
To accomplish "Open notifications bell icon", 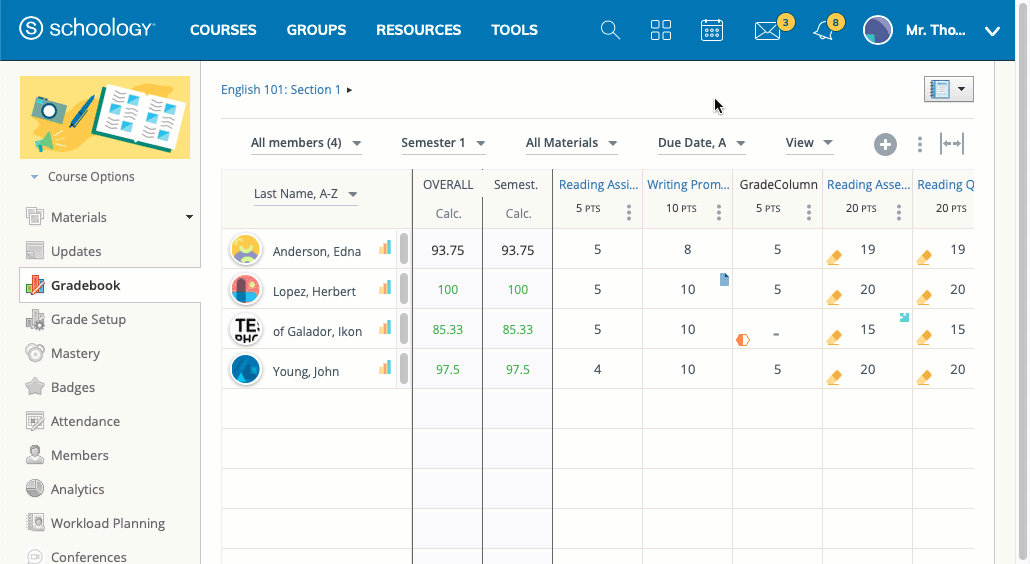I will point(823,31).
